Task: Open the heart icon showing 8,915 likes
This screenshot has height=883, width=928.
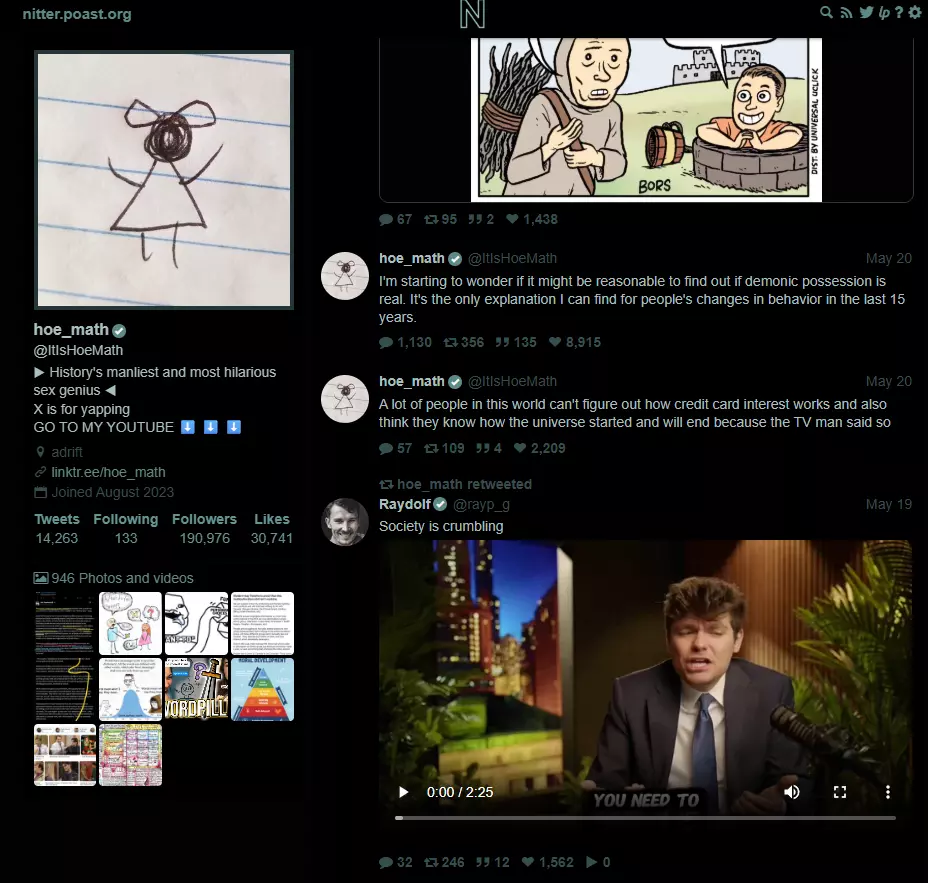Action: tap(555, 343)
